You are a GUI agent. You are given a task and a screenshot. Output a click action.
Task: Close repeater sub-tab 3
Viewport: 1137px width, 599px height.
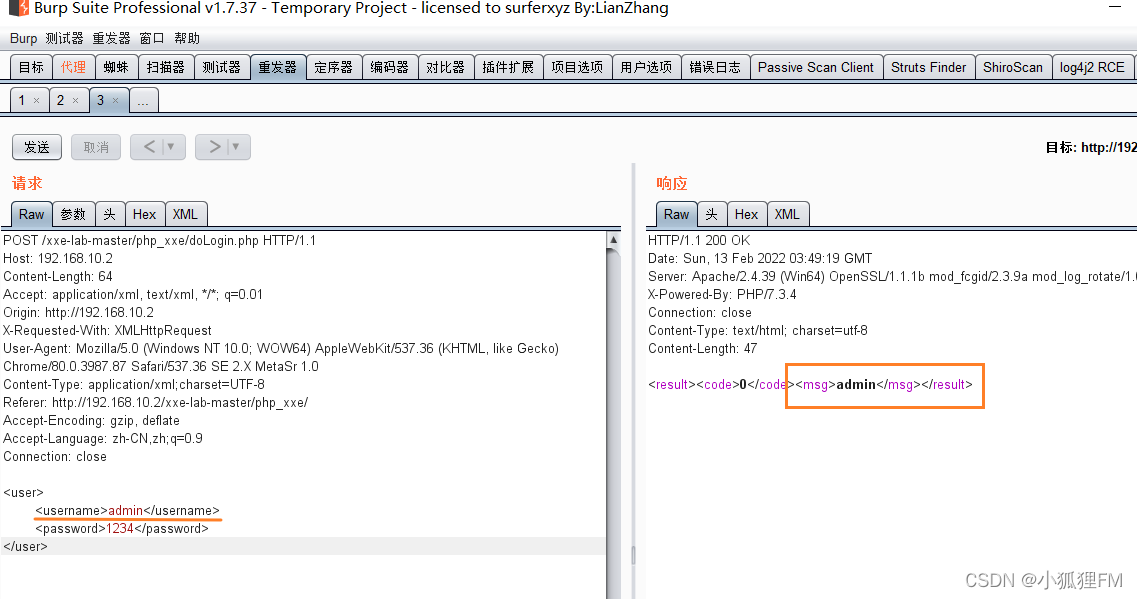pyautogui.click(x=115, y=101)
